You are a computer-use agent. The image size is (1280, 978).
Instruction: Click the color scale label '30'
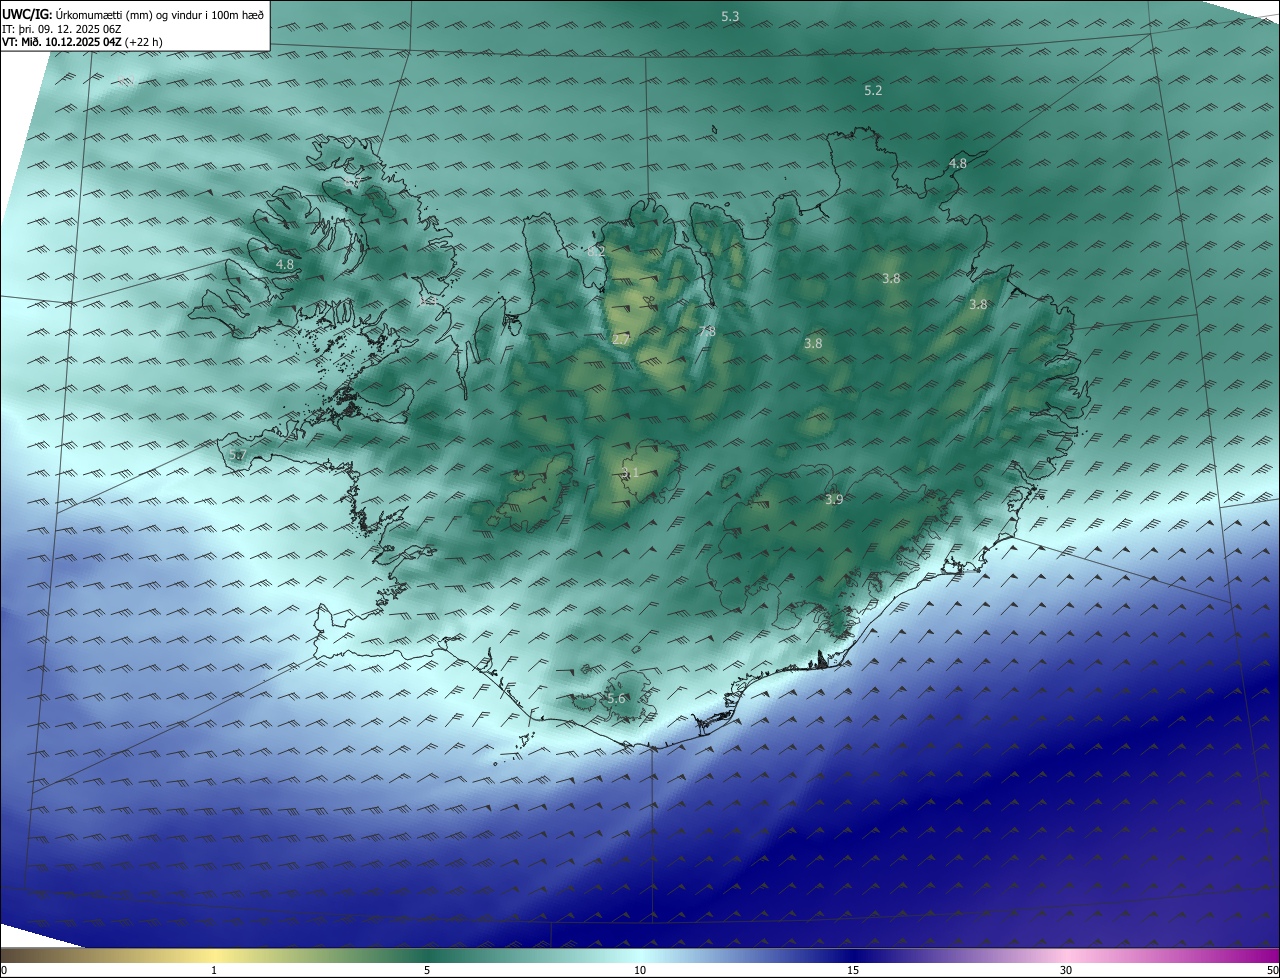pos(1066,970)
